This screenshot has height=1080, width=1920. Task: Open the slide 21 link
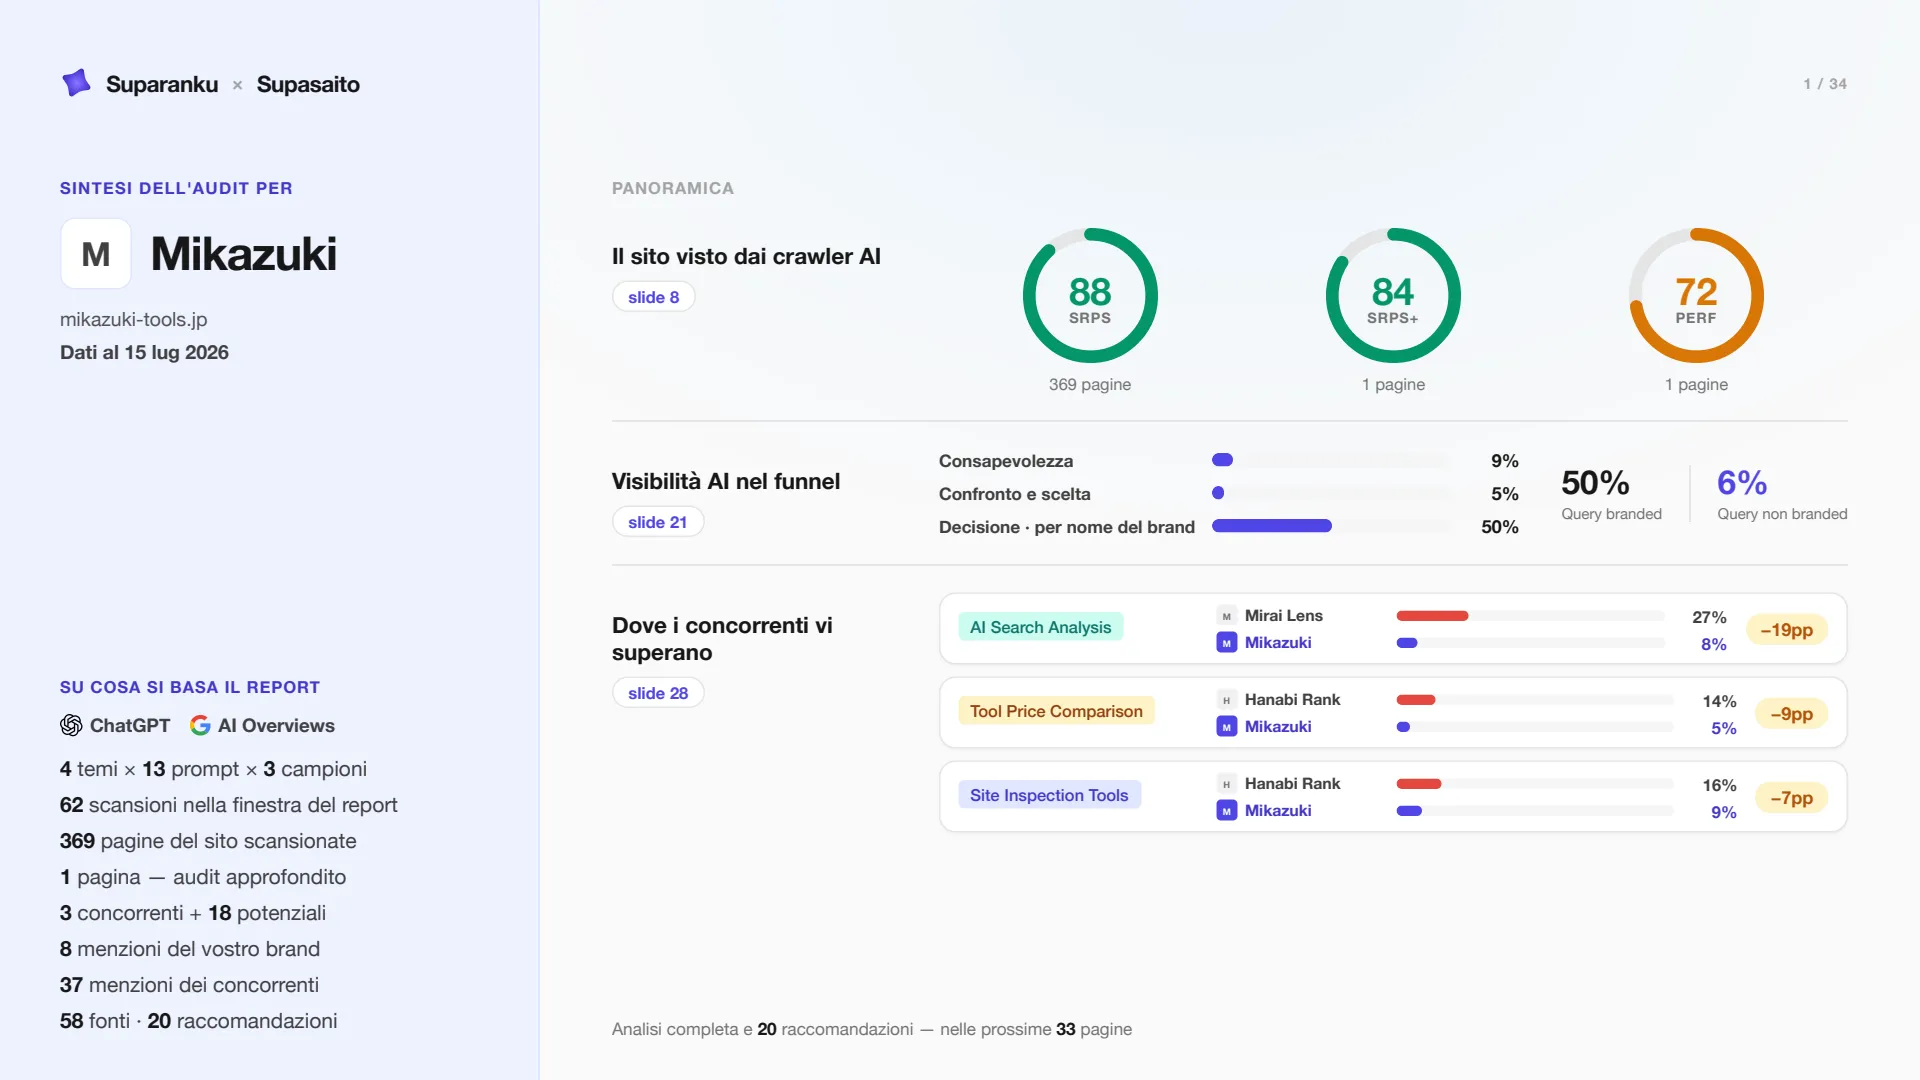(657, 522)
